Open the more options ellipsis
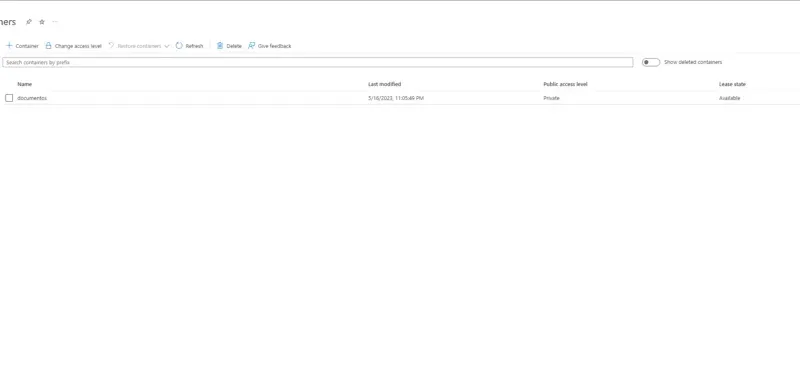Screen dimensions: 800x365 point(55,22)
